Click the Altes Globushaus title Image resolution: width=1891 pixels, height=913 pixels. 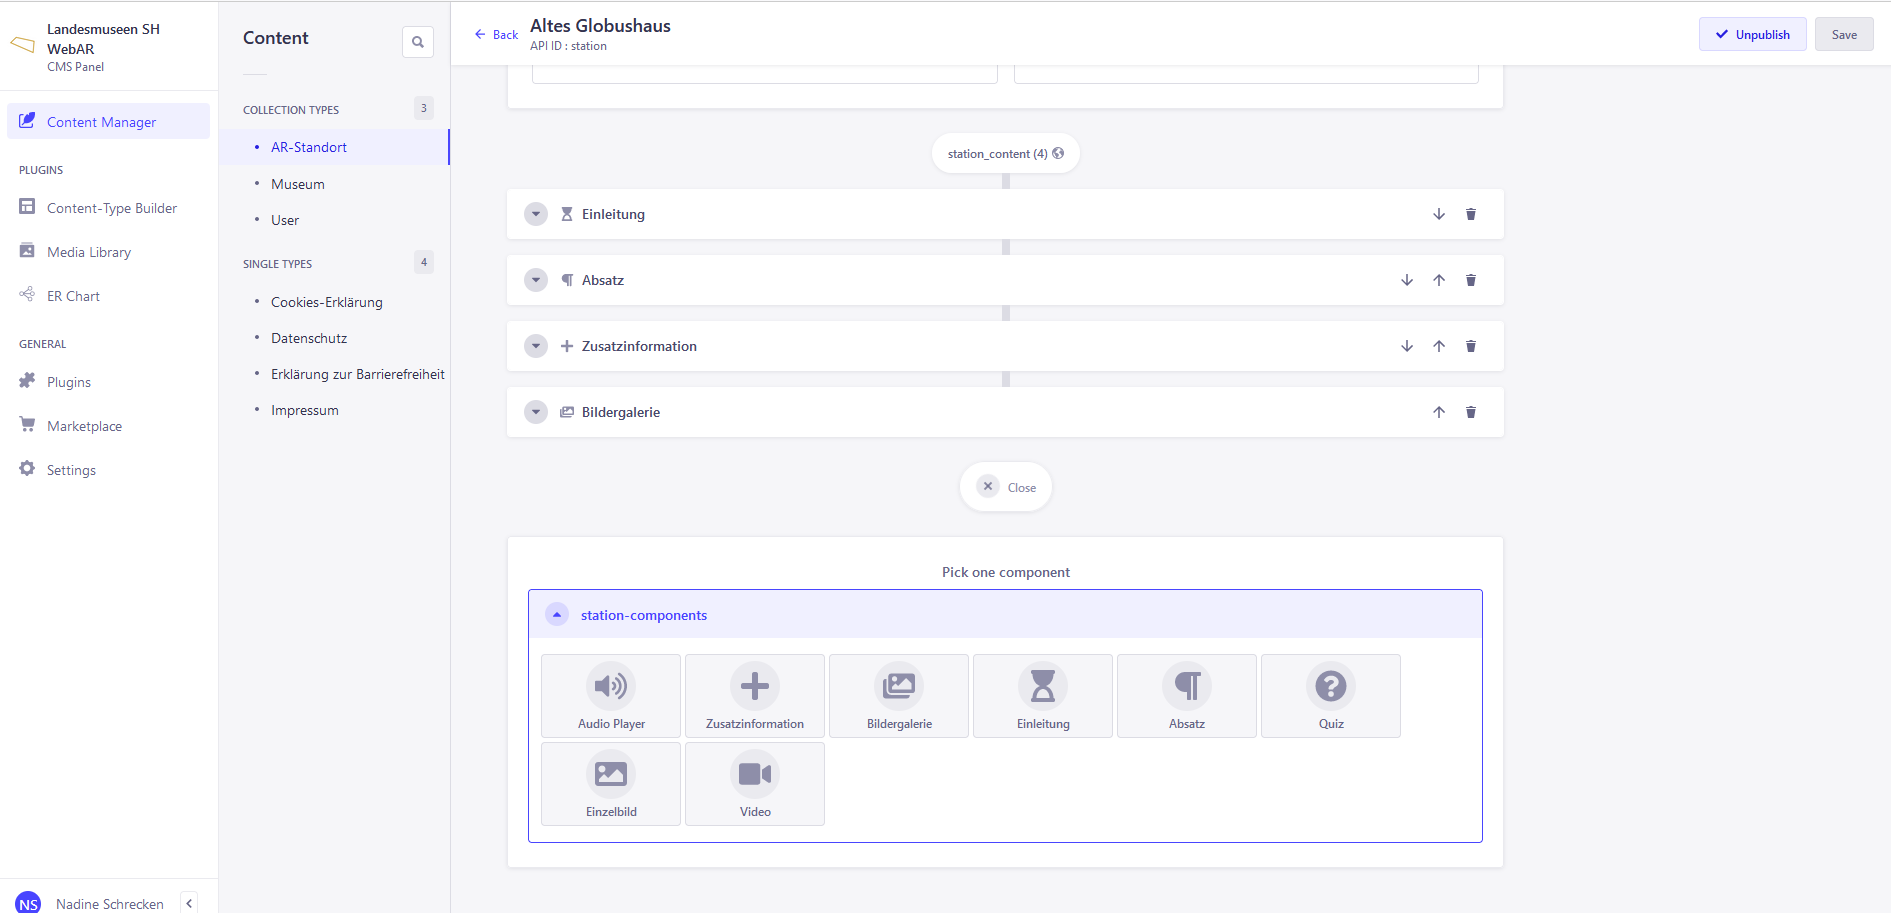[x=600, y=26]
